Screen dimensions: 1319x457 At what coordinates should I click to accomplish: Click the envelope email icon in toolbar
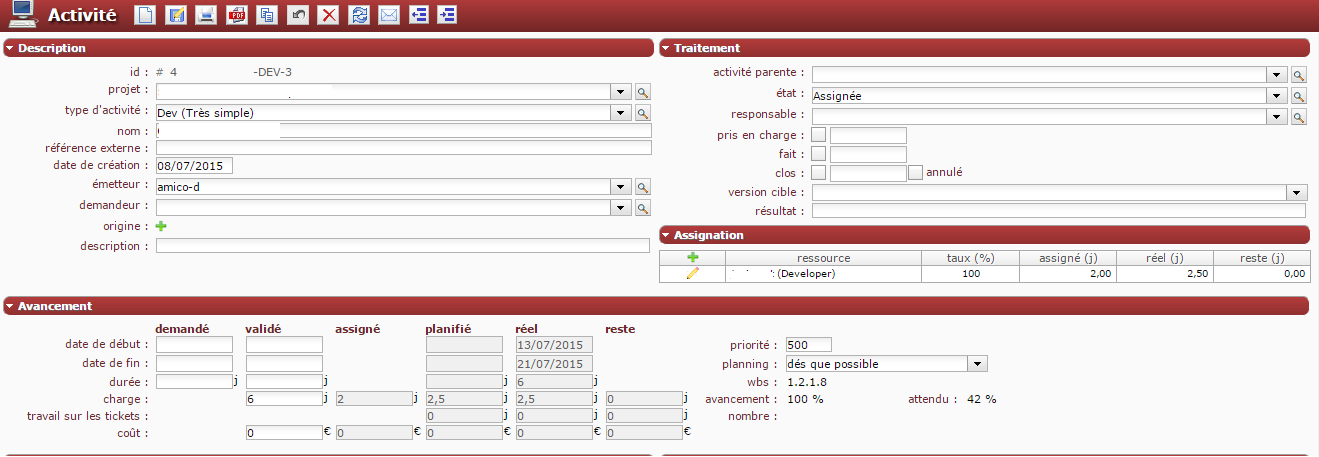click(x=389, y=15)
